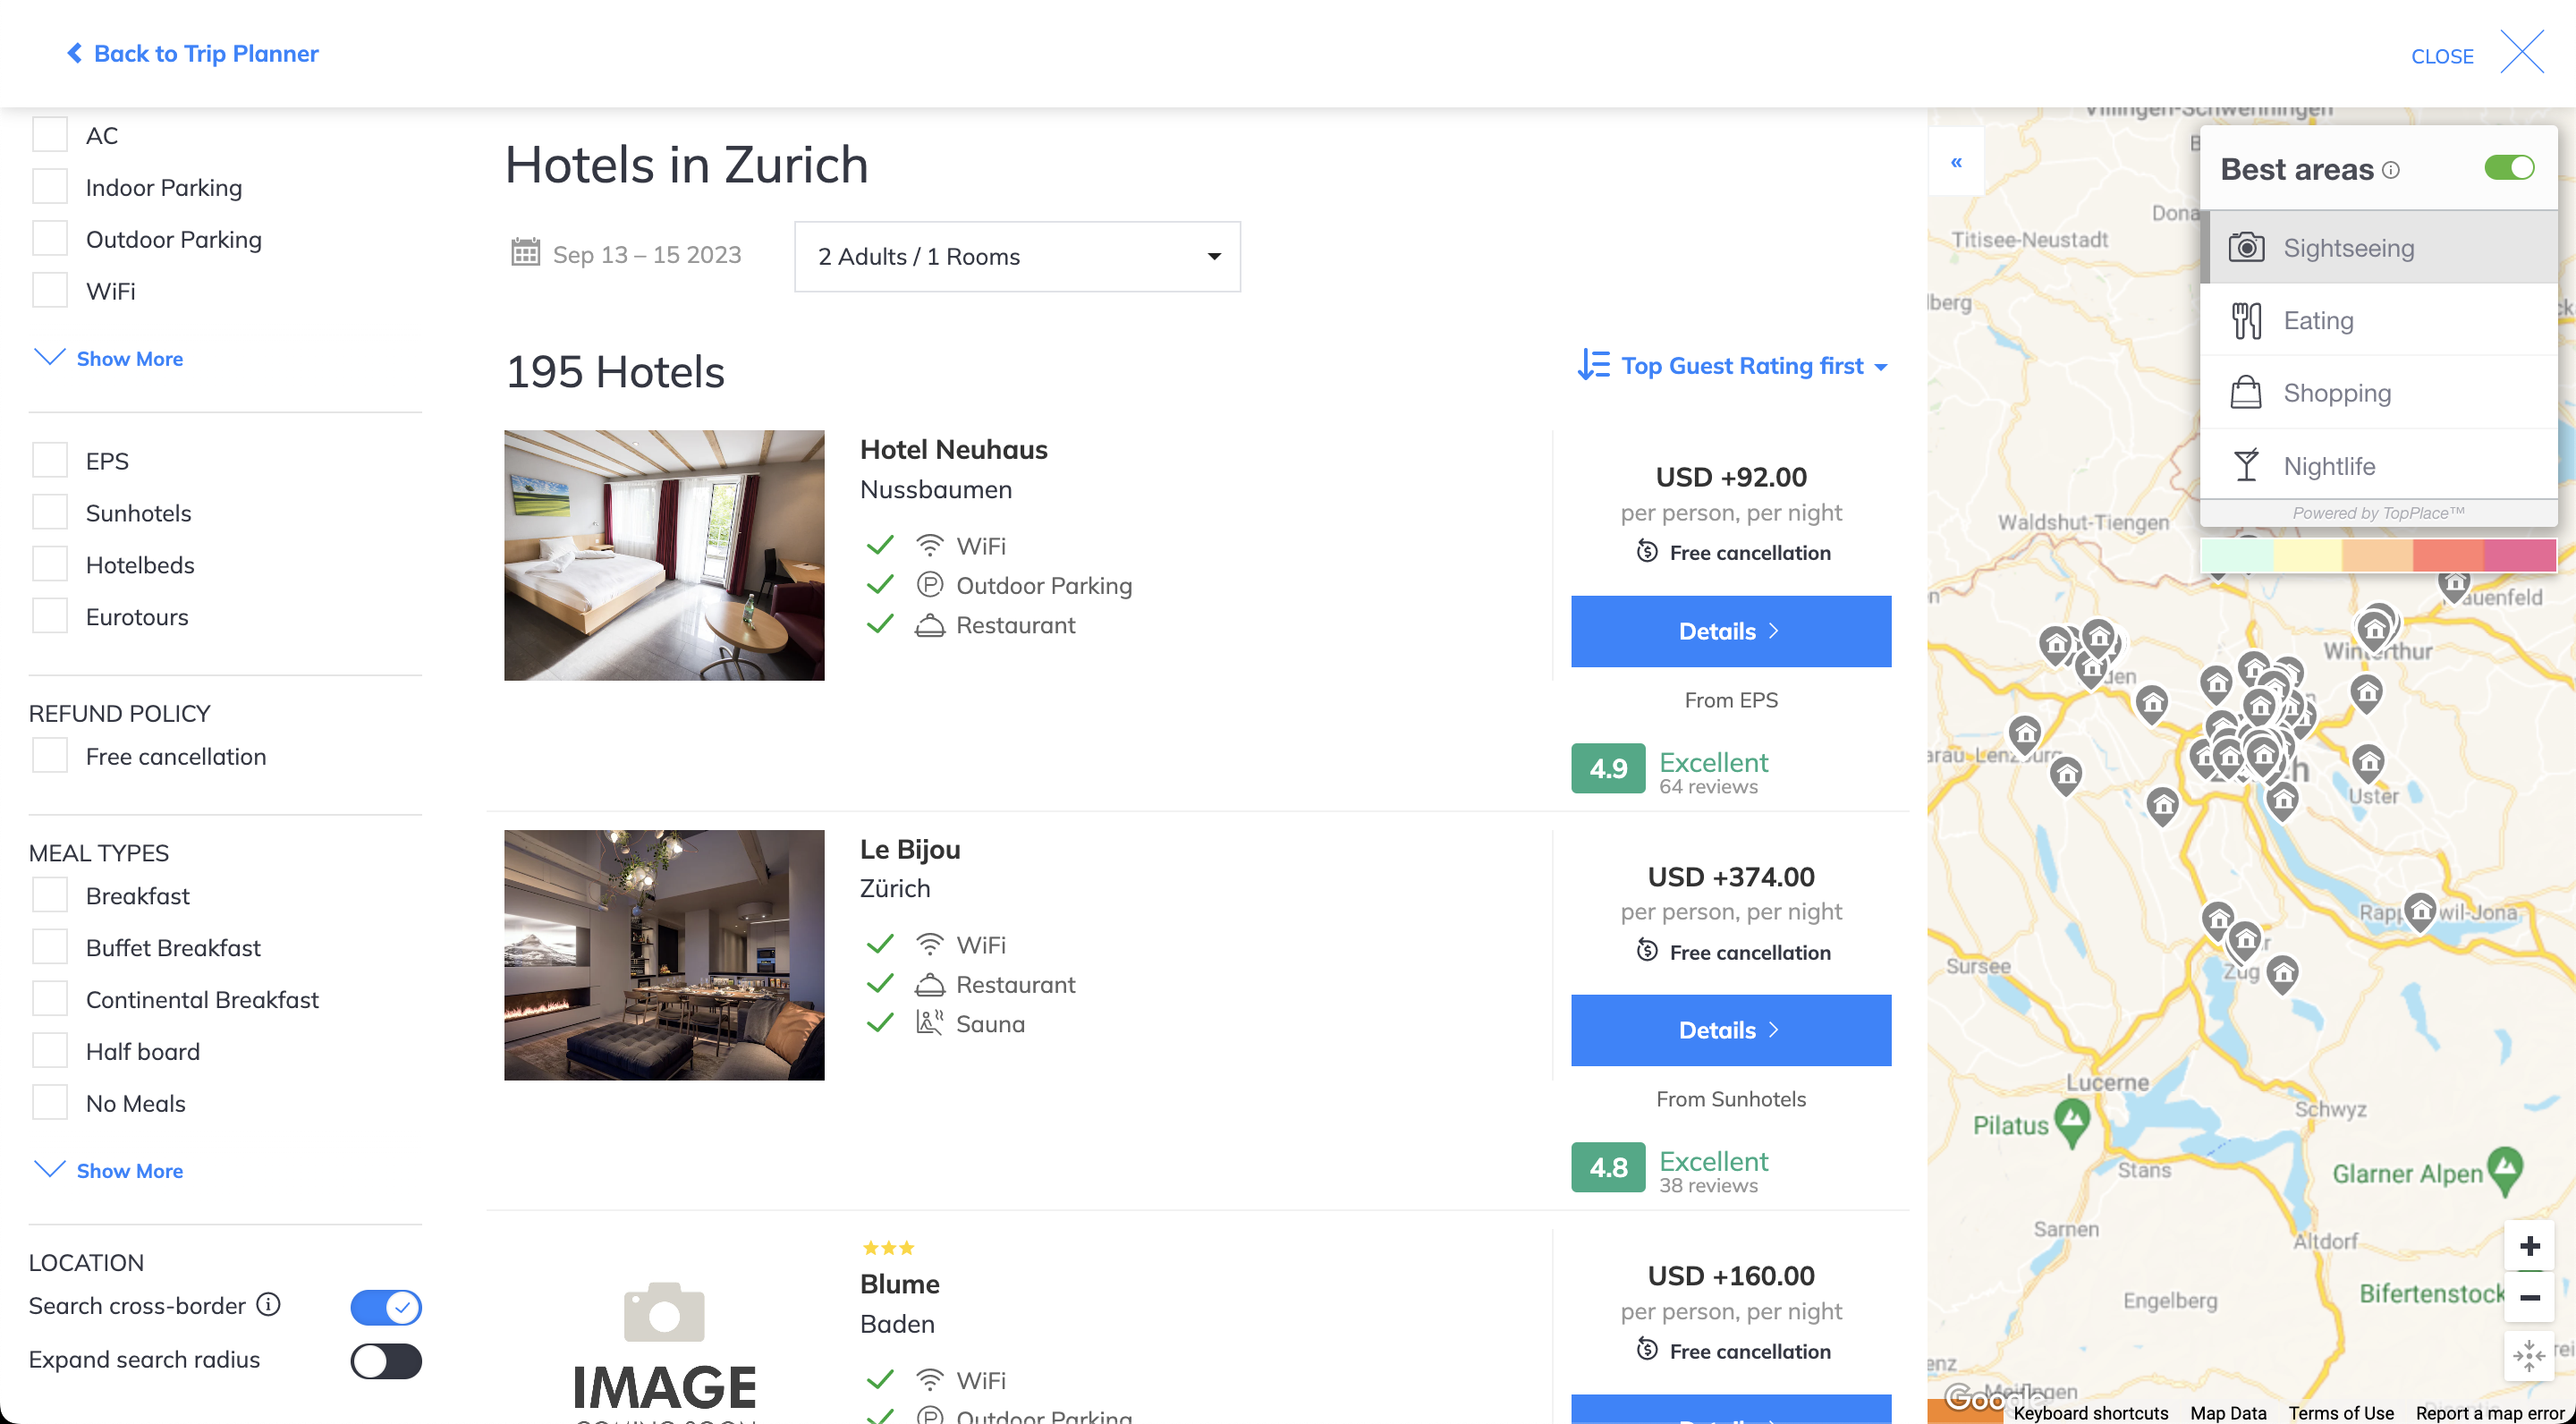The width and height of the screenshot is (2576, 1424).
Task: Open Le Bijou interior photo
Action: (x=664, y=954)
